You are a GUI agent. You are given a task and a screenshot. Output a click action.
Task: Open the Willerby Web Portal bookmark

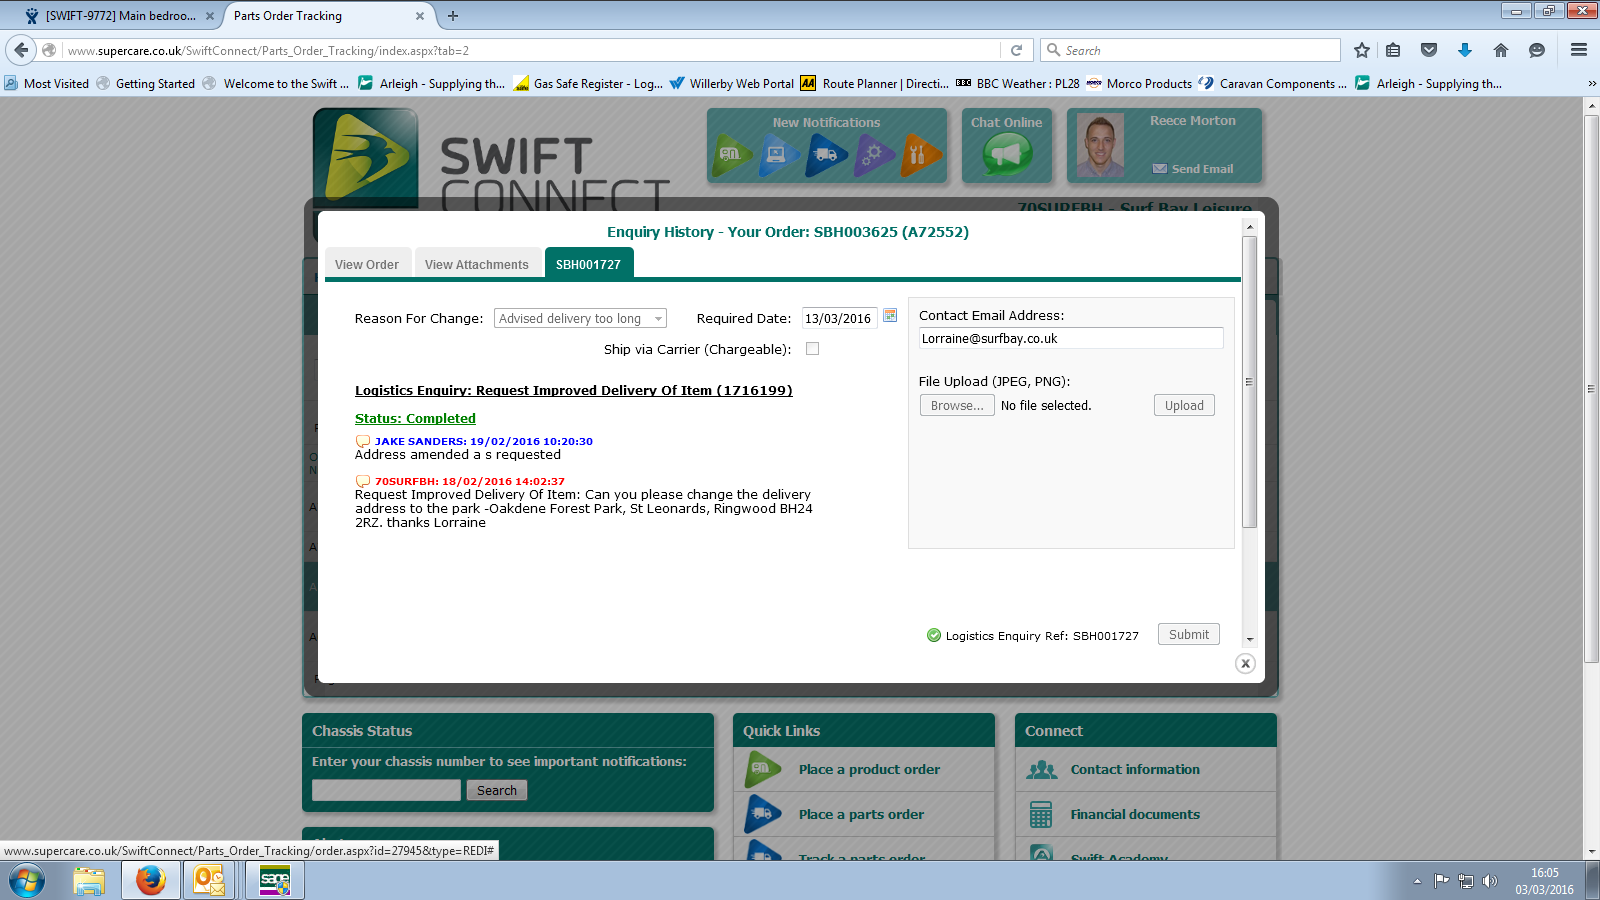coord(732,84)
